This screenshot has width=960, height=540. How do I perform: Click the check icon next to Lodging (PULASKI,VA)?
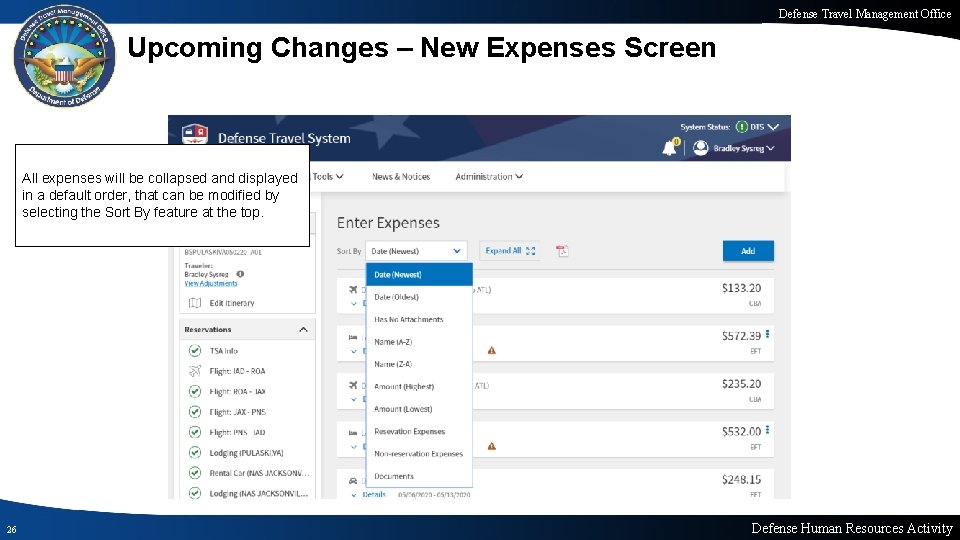click(x=195, y=452)
